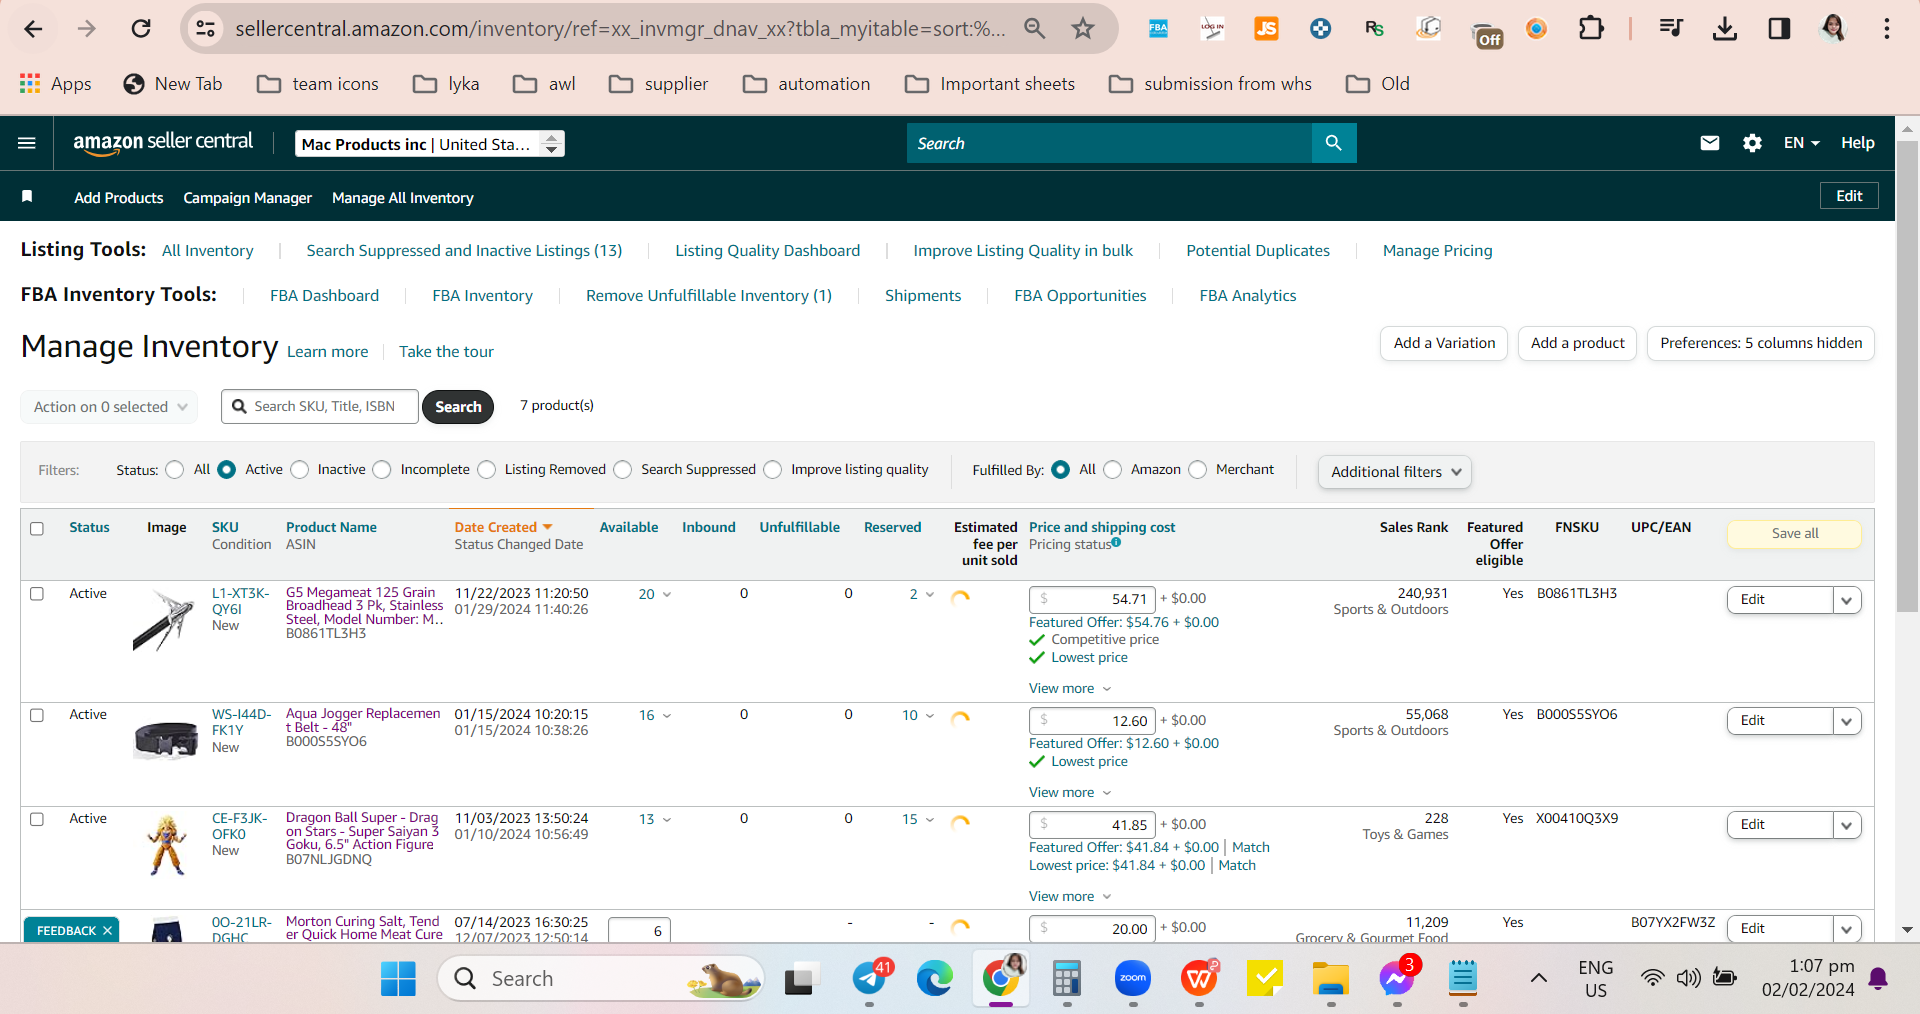Open the Chrome extensions puzzle icon

pyautogui.click(x=1591, y=29)
